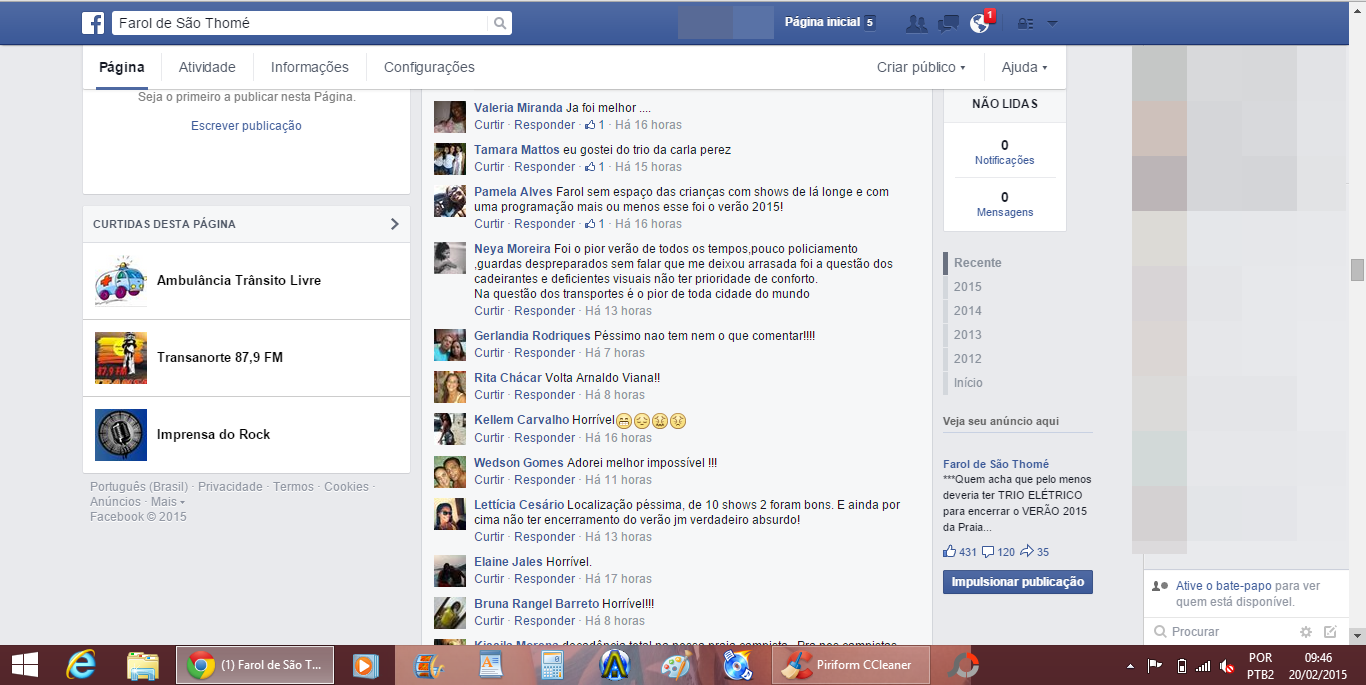Viewport: 1366px width, 685px height.
Task: Click Escrever publicação link
Action: pos(246,126)
